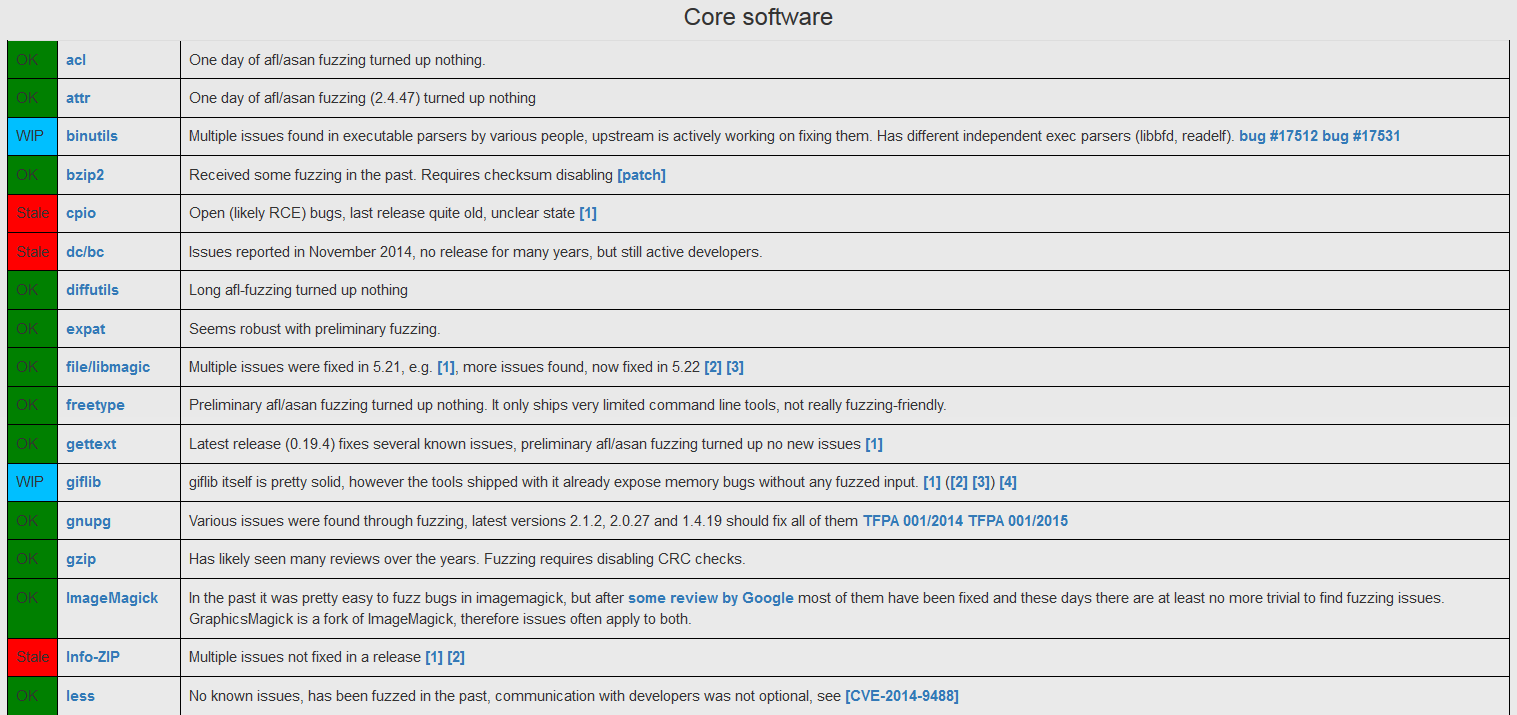Click the freetype description about command line tools
The width and height of the screenshot is (1517, 715).
pyautogui.click(x=567, y=405)
